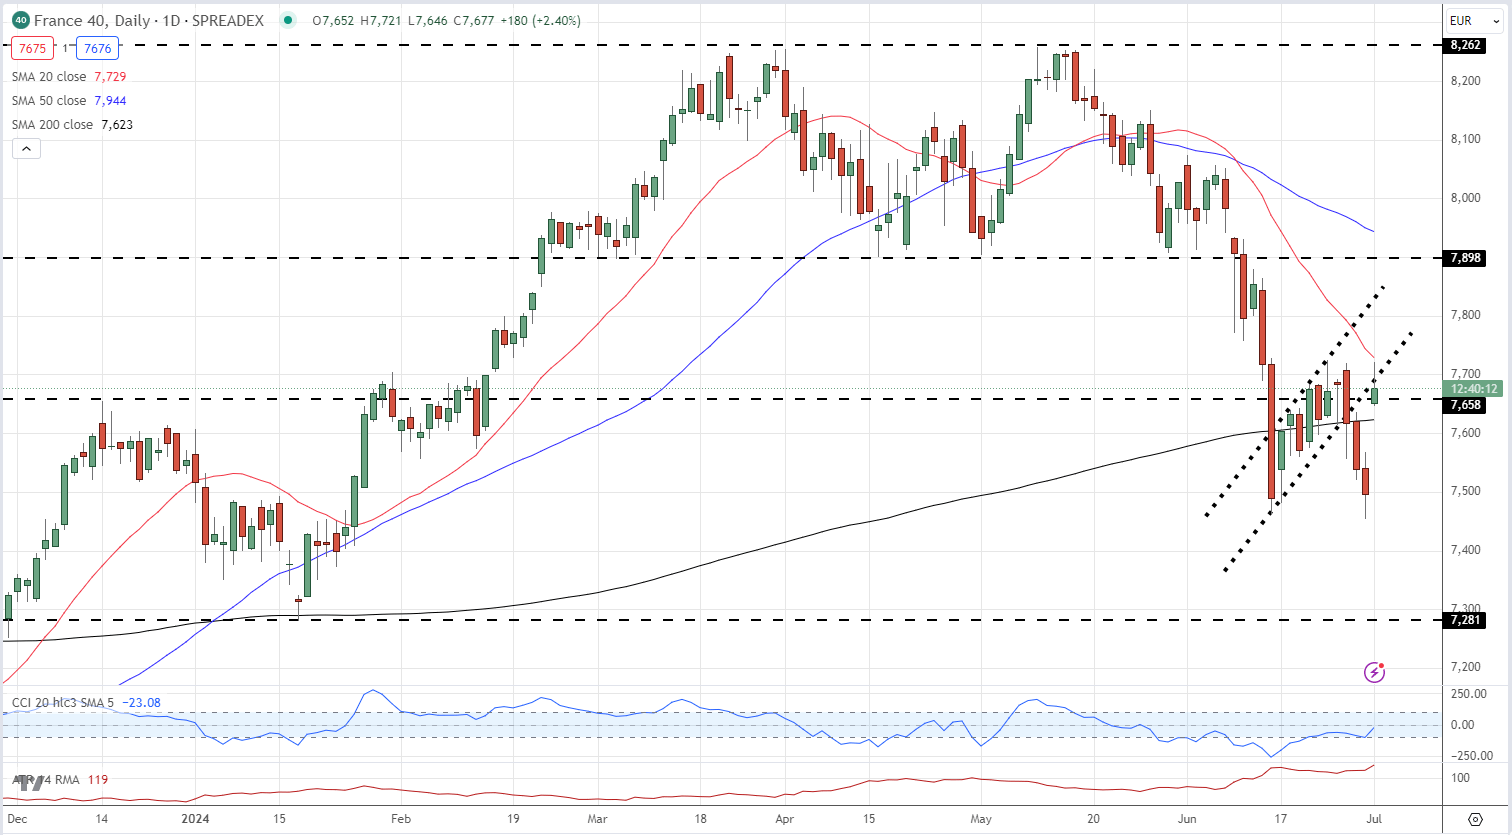Click the Apr label on time axis

click(x=786, y=818)
